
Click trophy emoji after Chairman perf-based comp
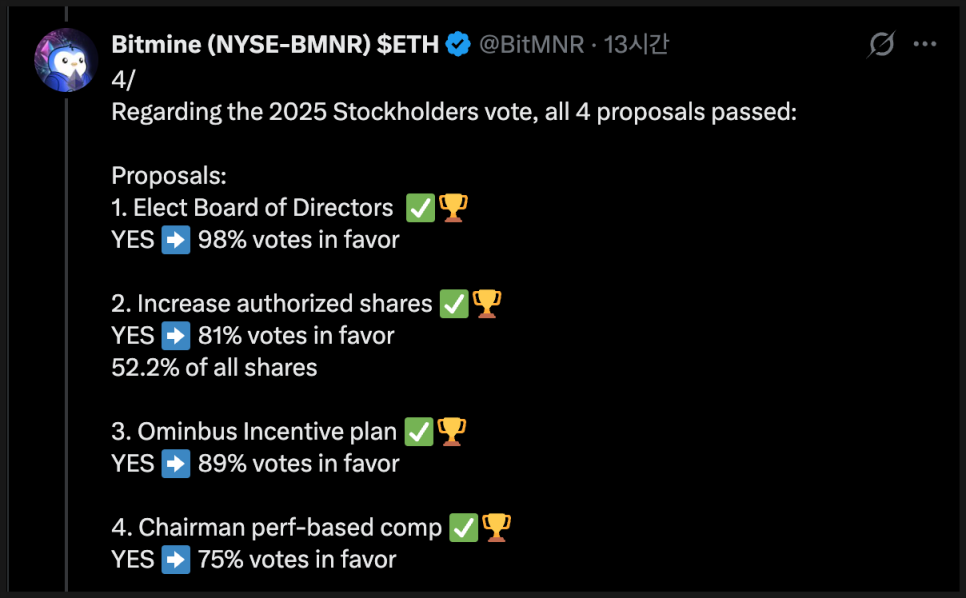497,527
